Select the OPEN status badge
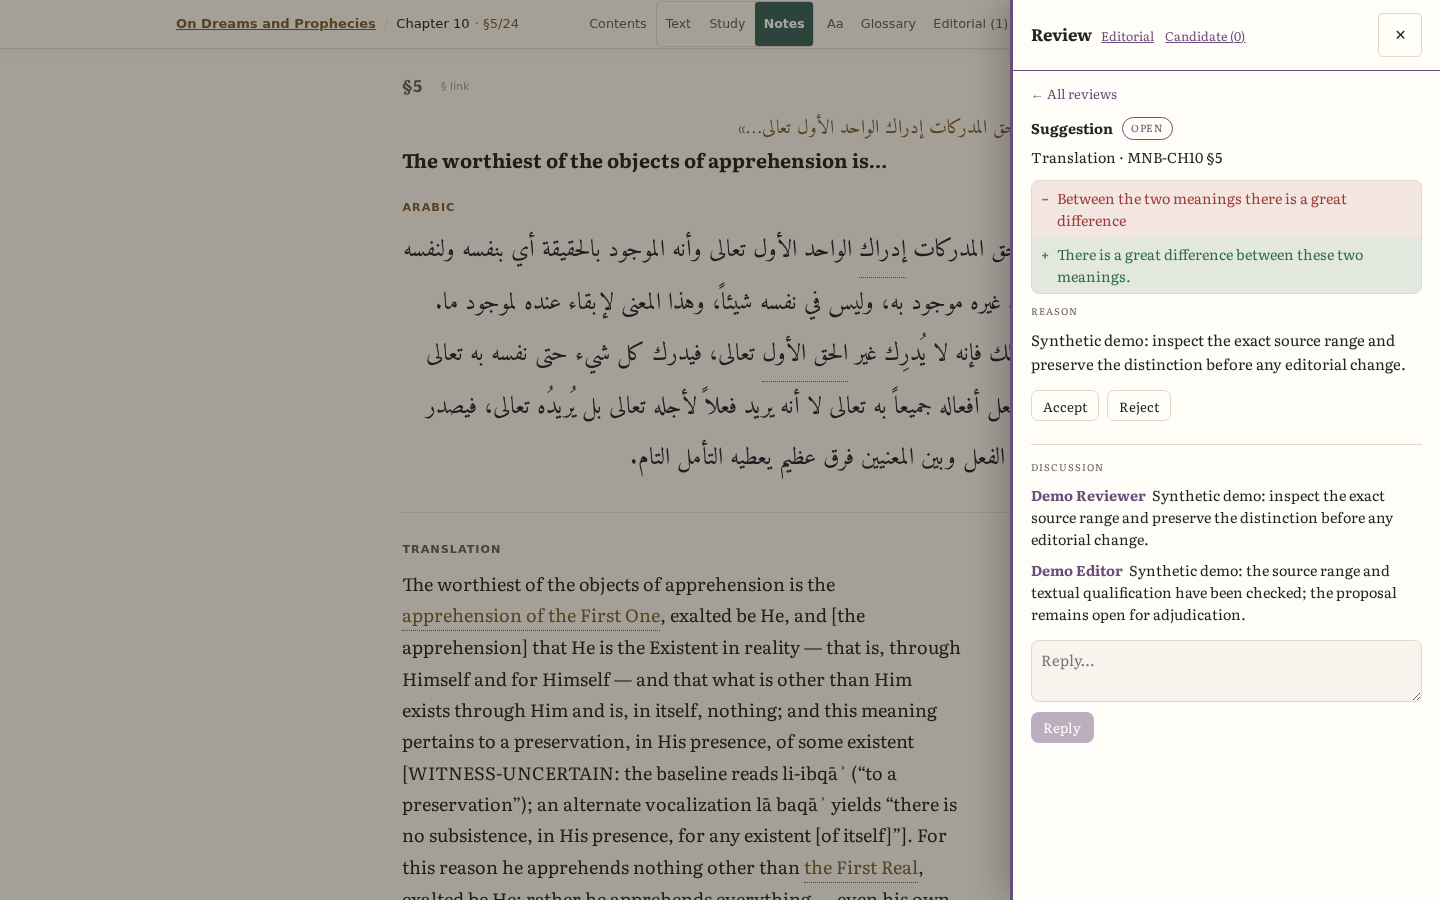This screenshot has height=900, width=1440. click(x=1147, y=128)
